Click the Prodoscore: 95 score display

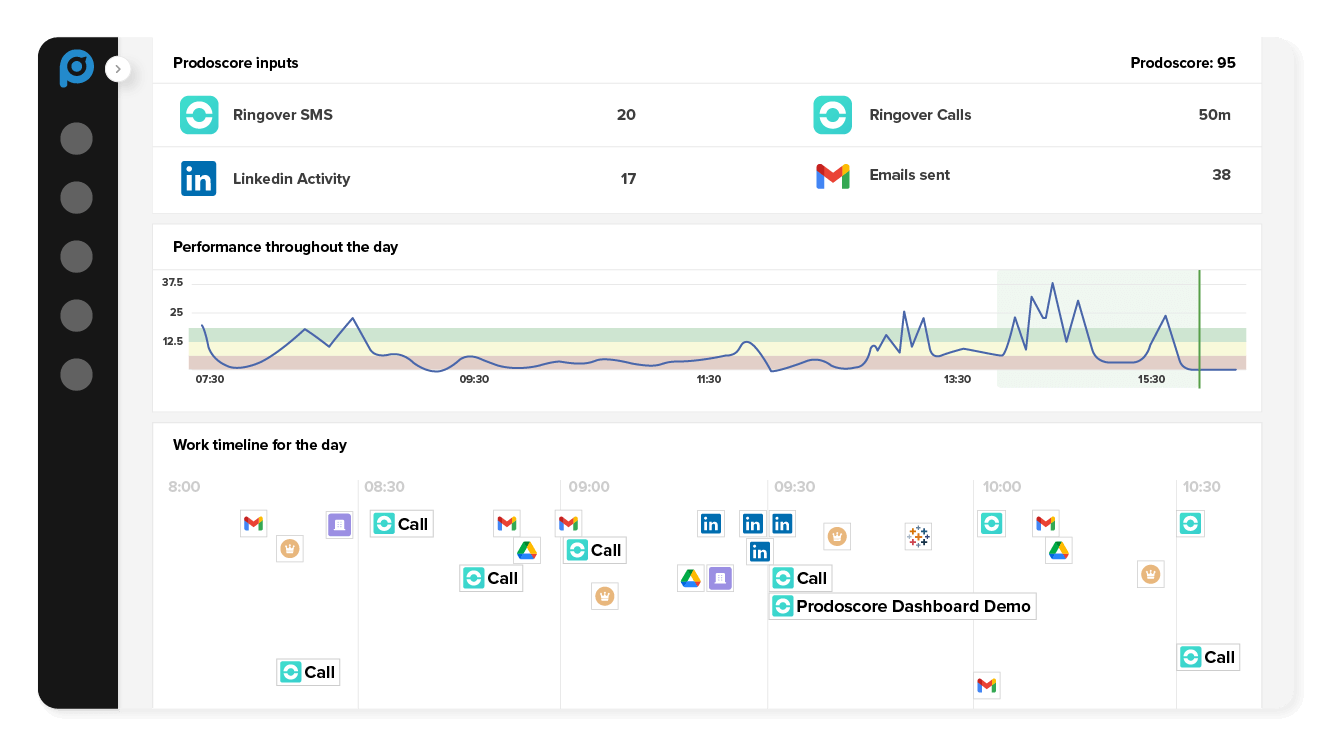[1183, 62]
